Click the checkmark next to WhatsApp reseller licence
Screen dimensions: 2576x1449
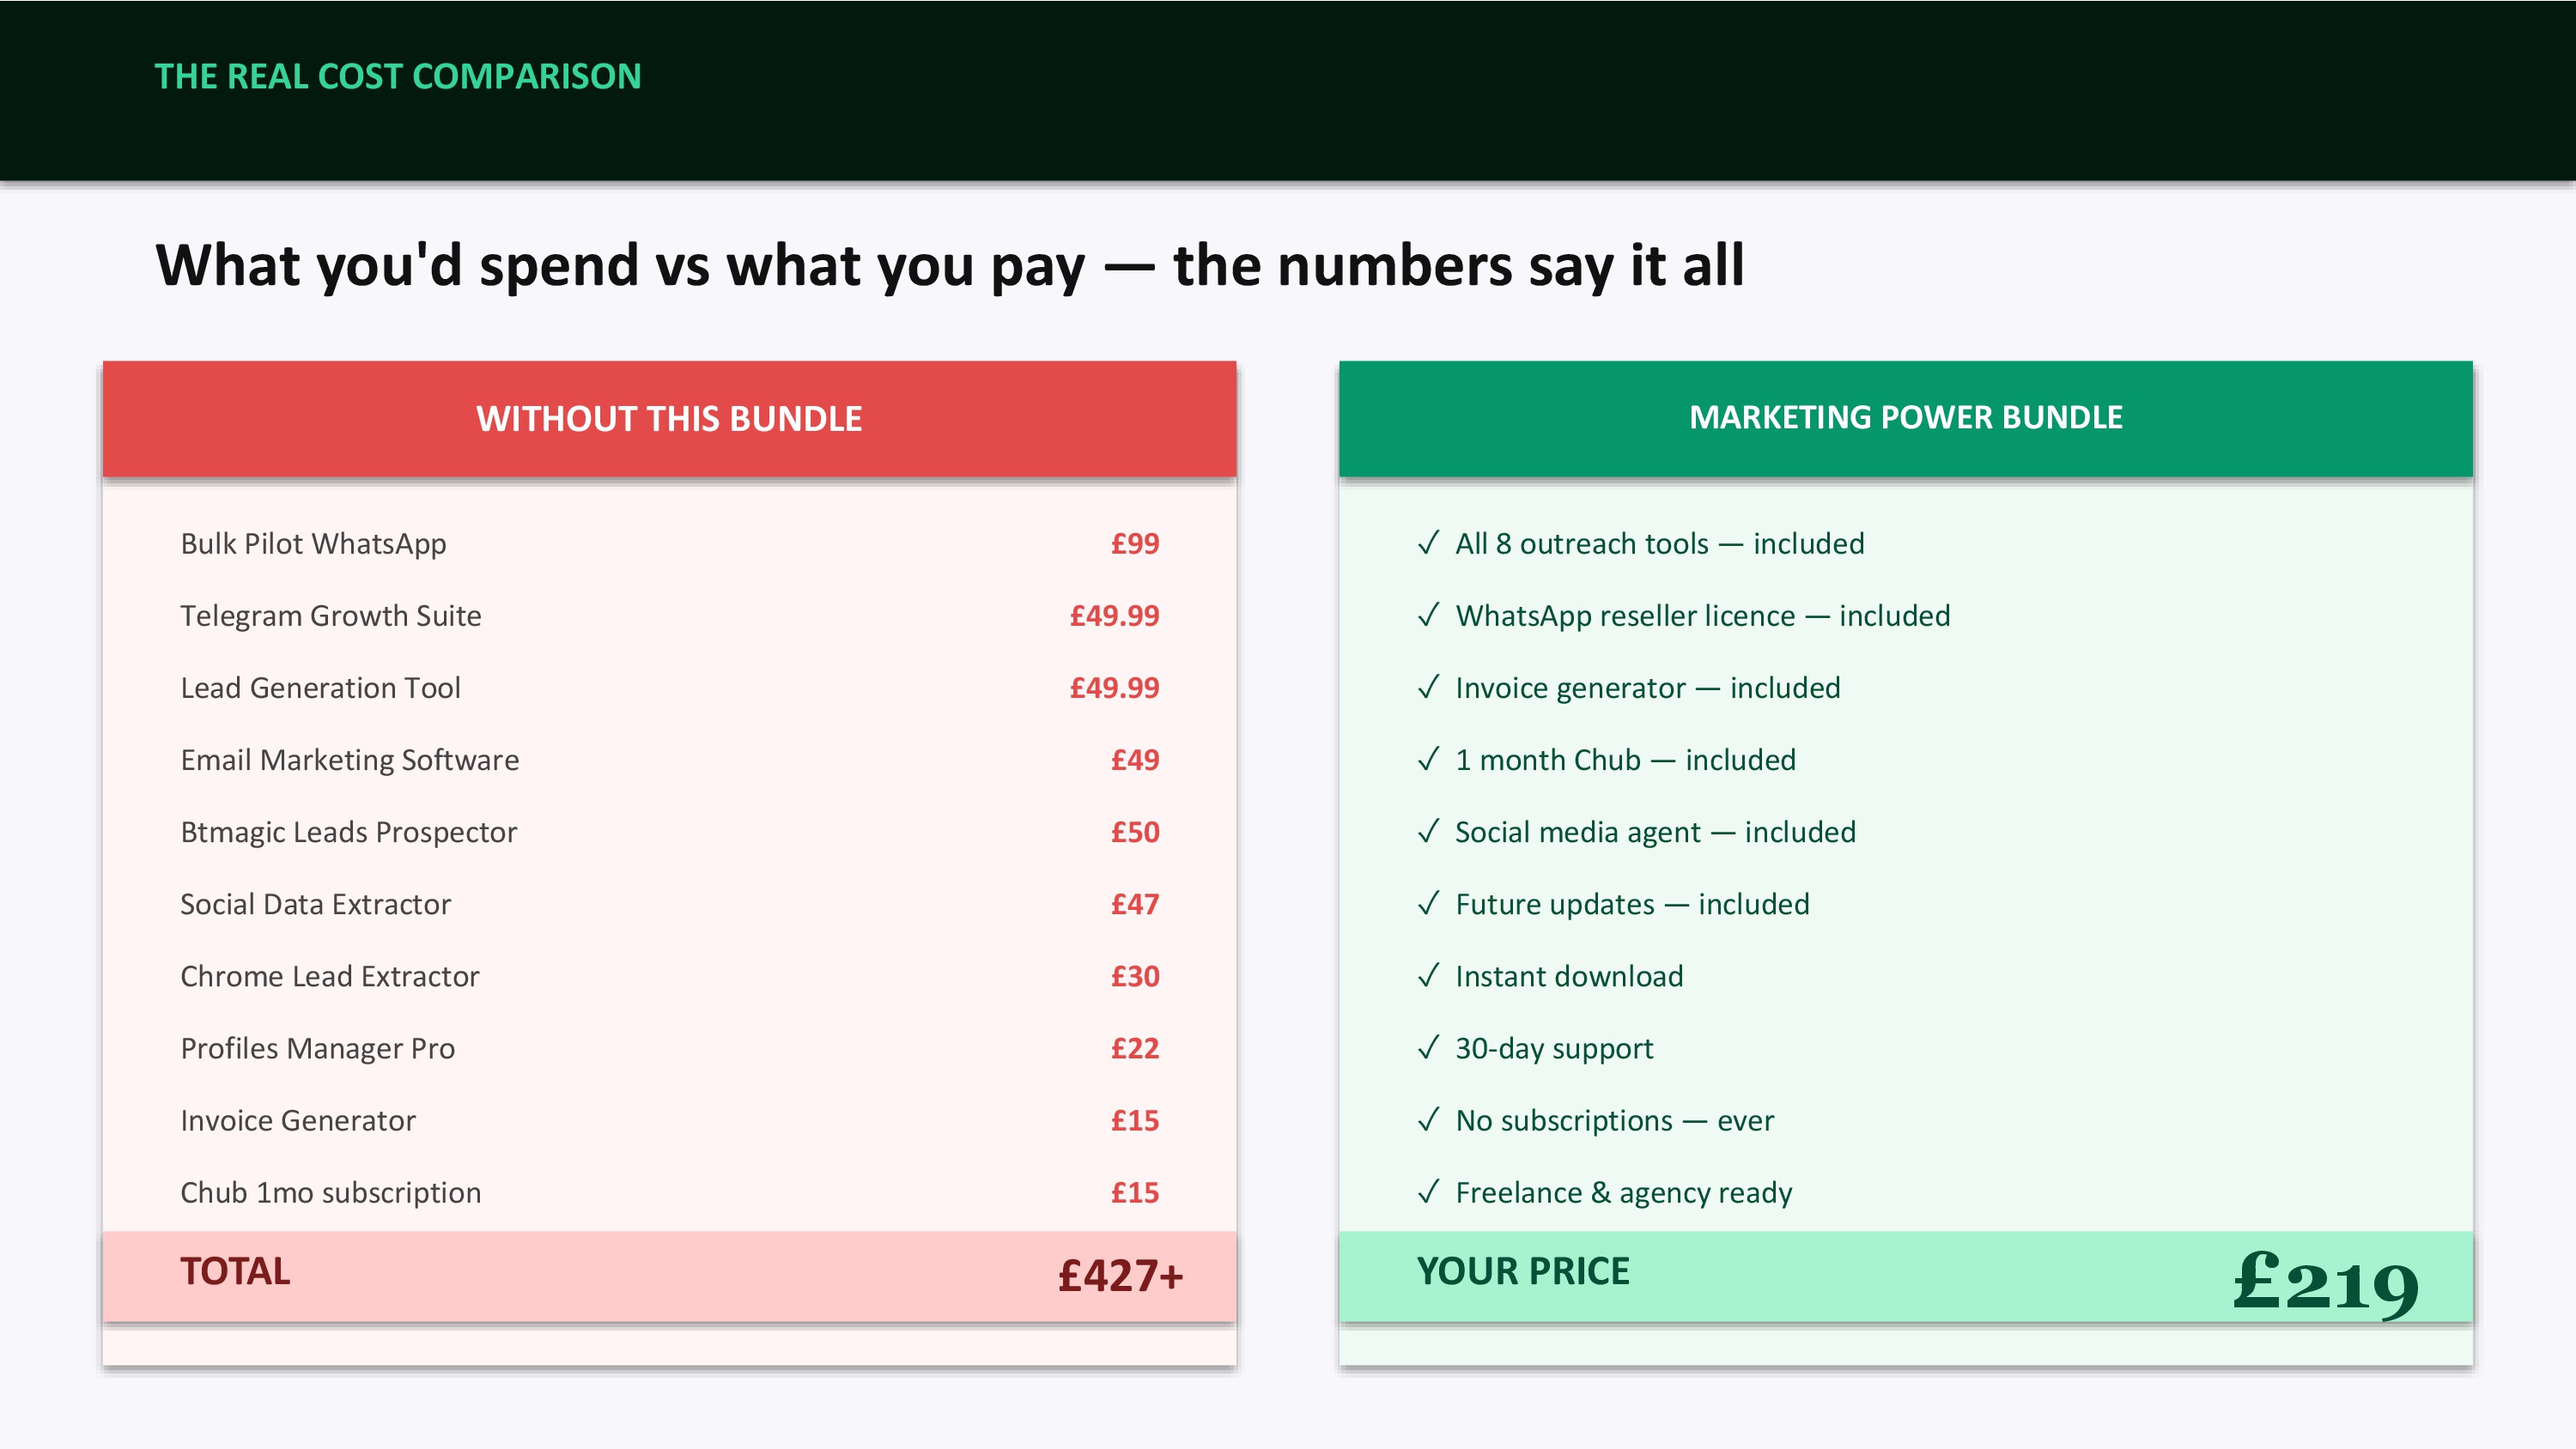pos(1428,615)
